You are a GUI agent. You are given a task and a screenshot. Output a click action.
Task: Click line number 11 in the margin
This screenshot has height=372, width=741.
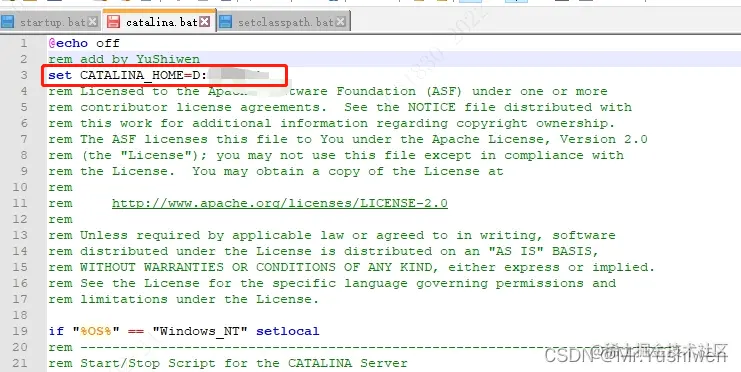tap(20, 203)
